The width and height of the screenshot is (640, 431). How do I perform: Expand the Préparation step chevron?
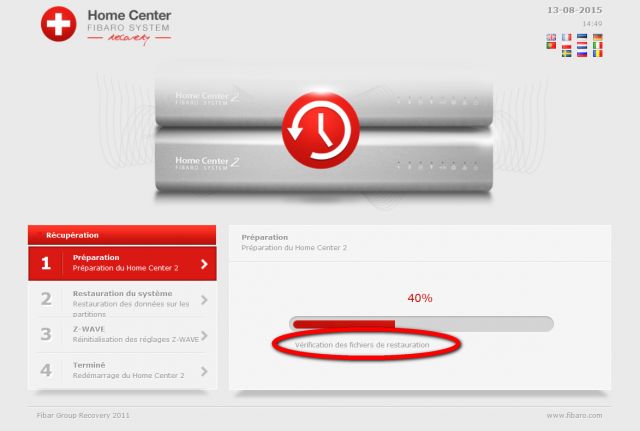tap(204, 264)
